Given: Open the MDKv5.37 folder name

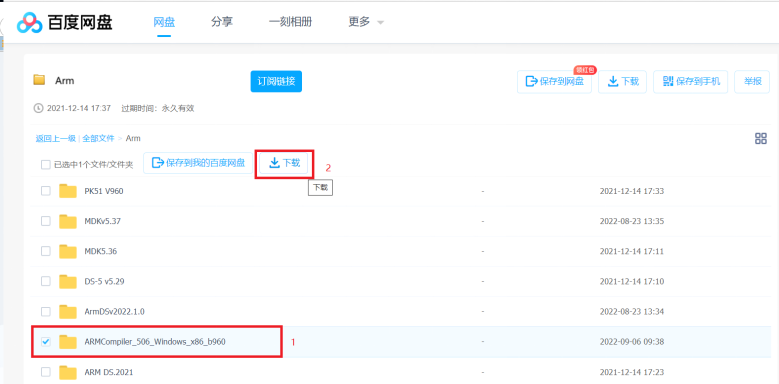Looking at the screenshot, I should (x=102, y=222).
